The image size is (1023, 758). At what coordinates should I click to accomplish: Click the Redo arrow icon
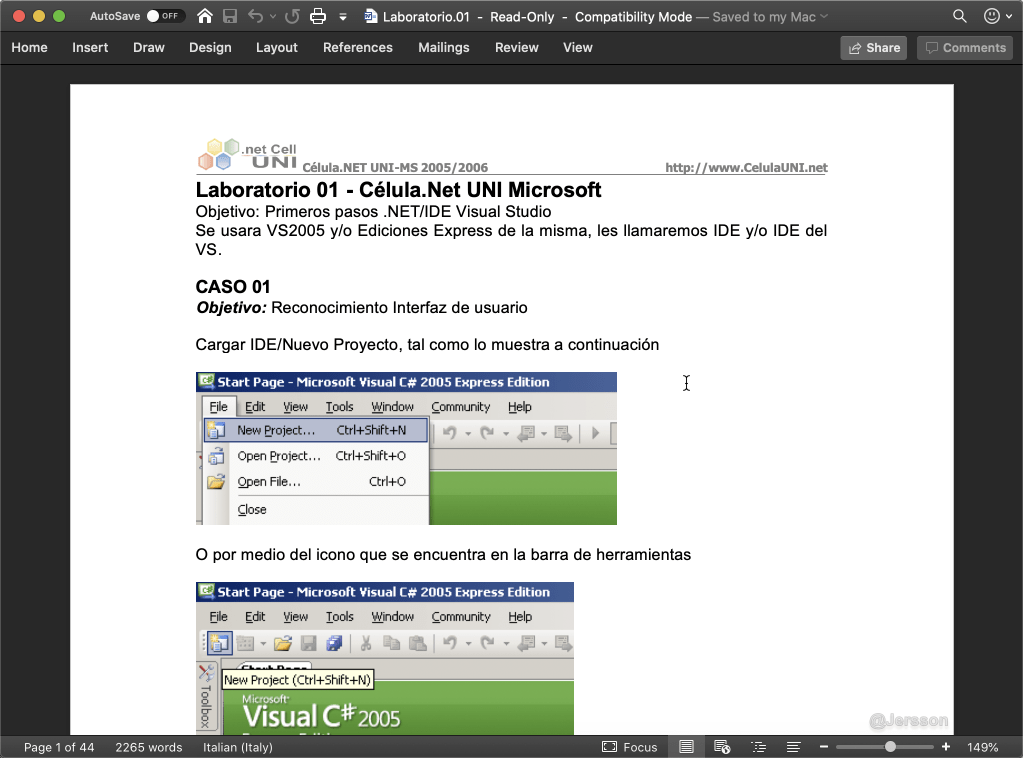click(x=292, y=16)
